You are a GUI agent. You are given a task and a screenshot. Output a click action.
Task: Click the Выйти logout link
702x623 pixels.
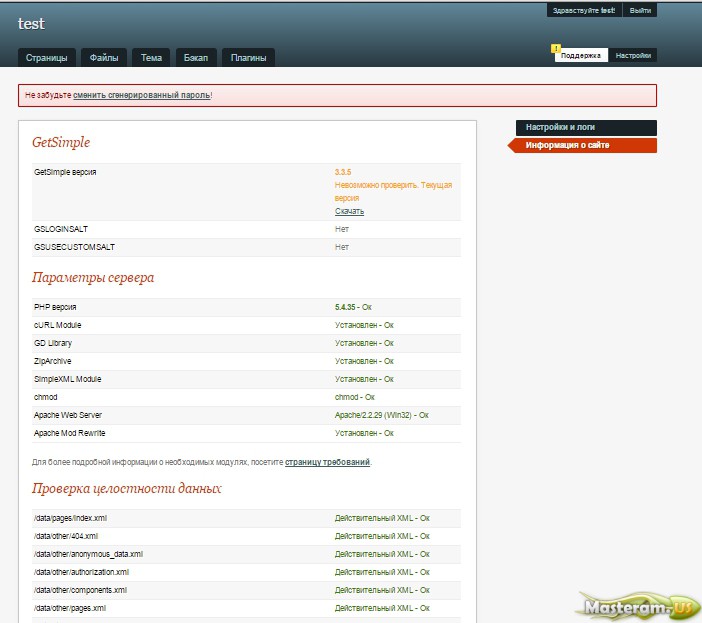640,10
